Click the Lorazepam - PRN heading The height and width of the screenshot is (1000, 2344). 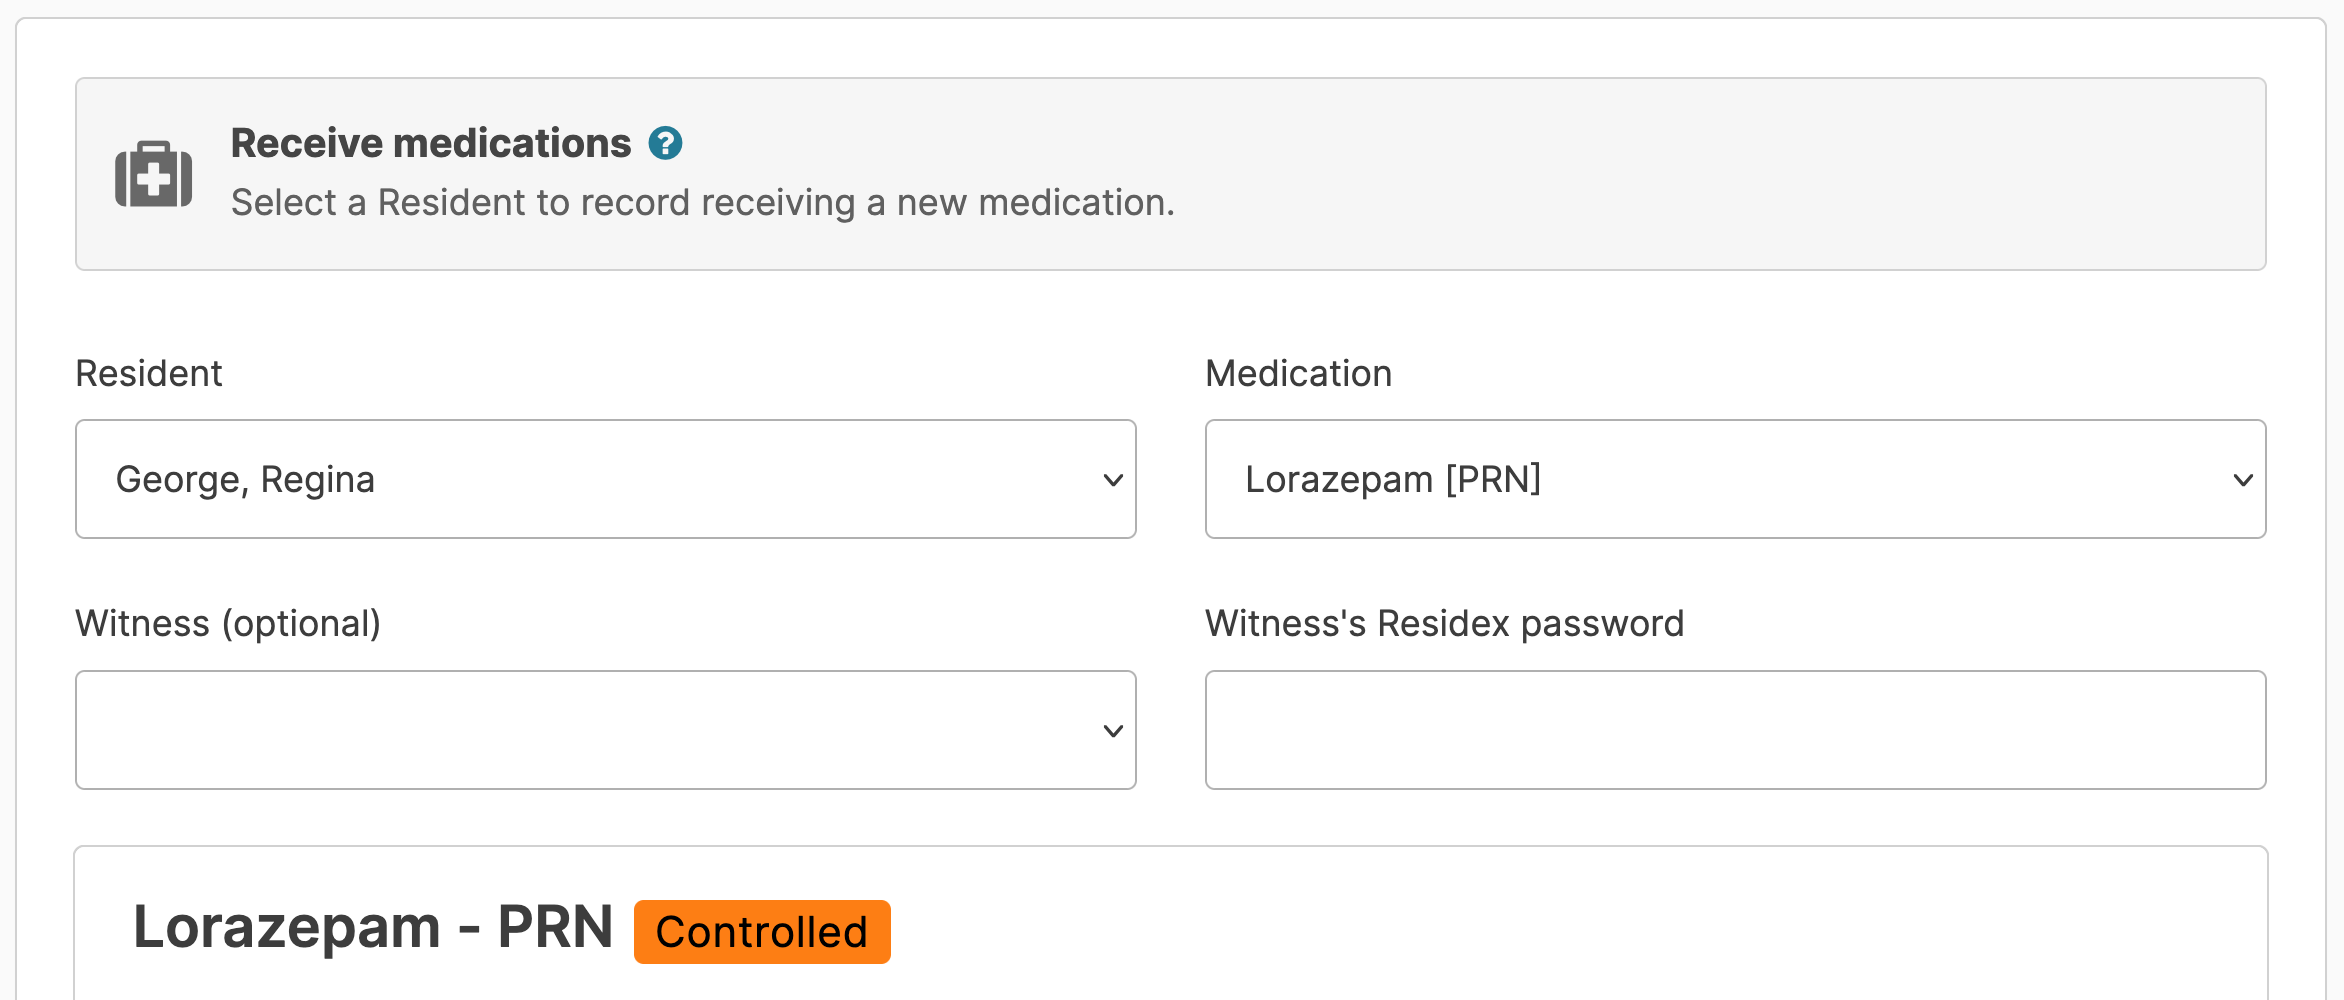click(x=372, y=927)
